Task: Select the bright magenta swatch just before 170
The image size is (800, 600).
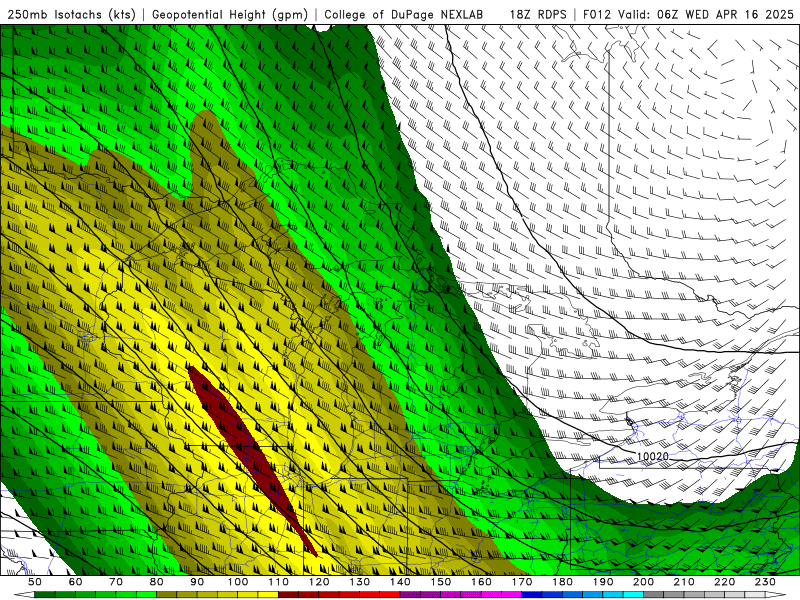Action: [x=512, y=594]
